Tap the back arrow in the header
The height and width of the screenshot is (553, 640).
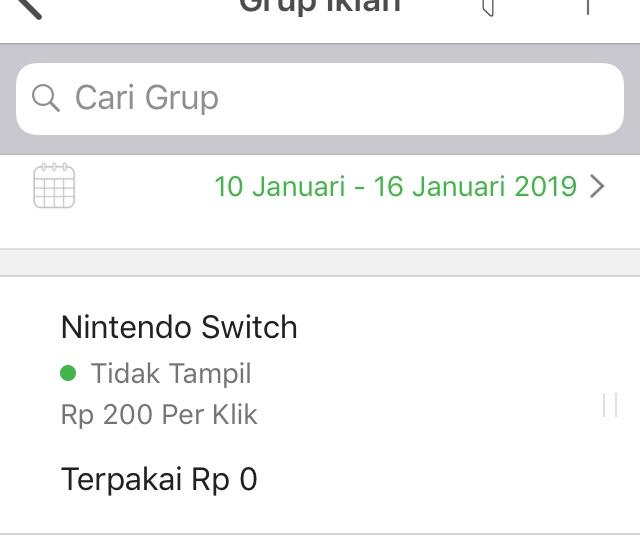tap(28, 8)
